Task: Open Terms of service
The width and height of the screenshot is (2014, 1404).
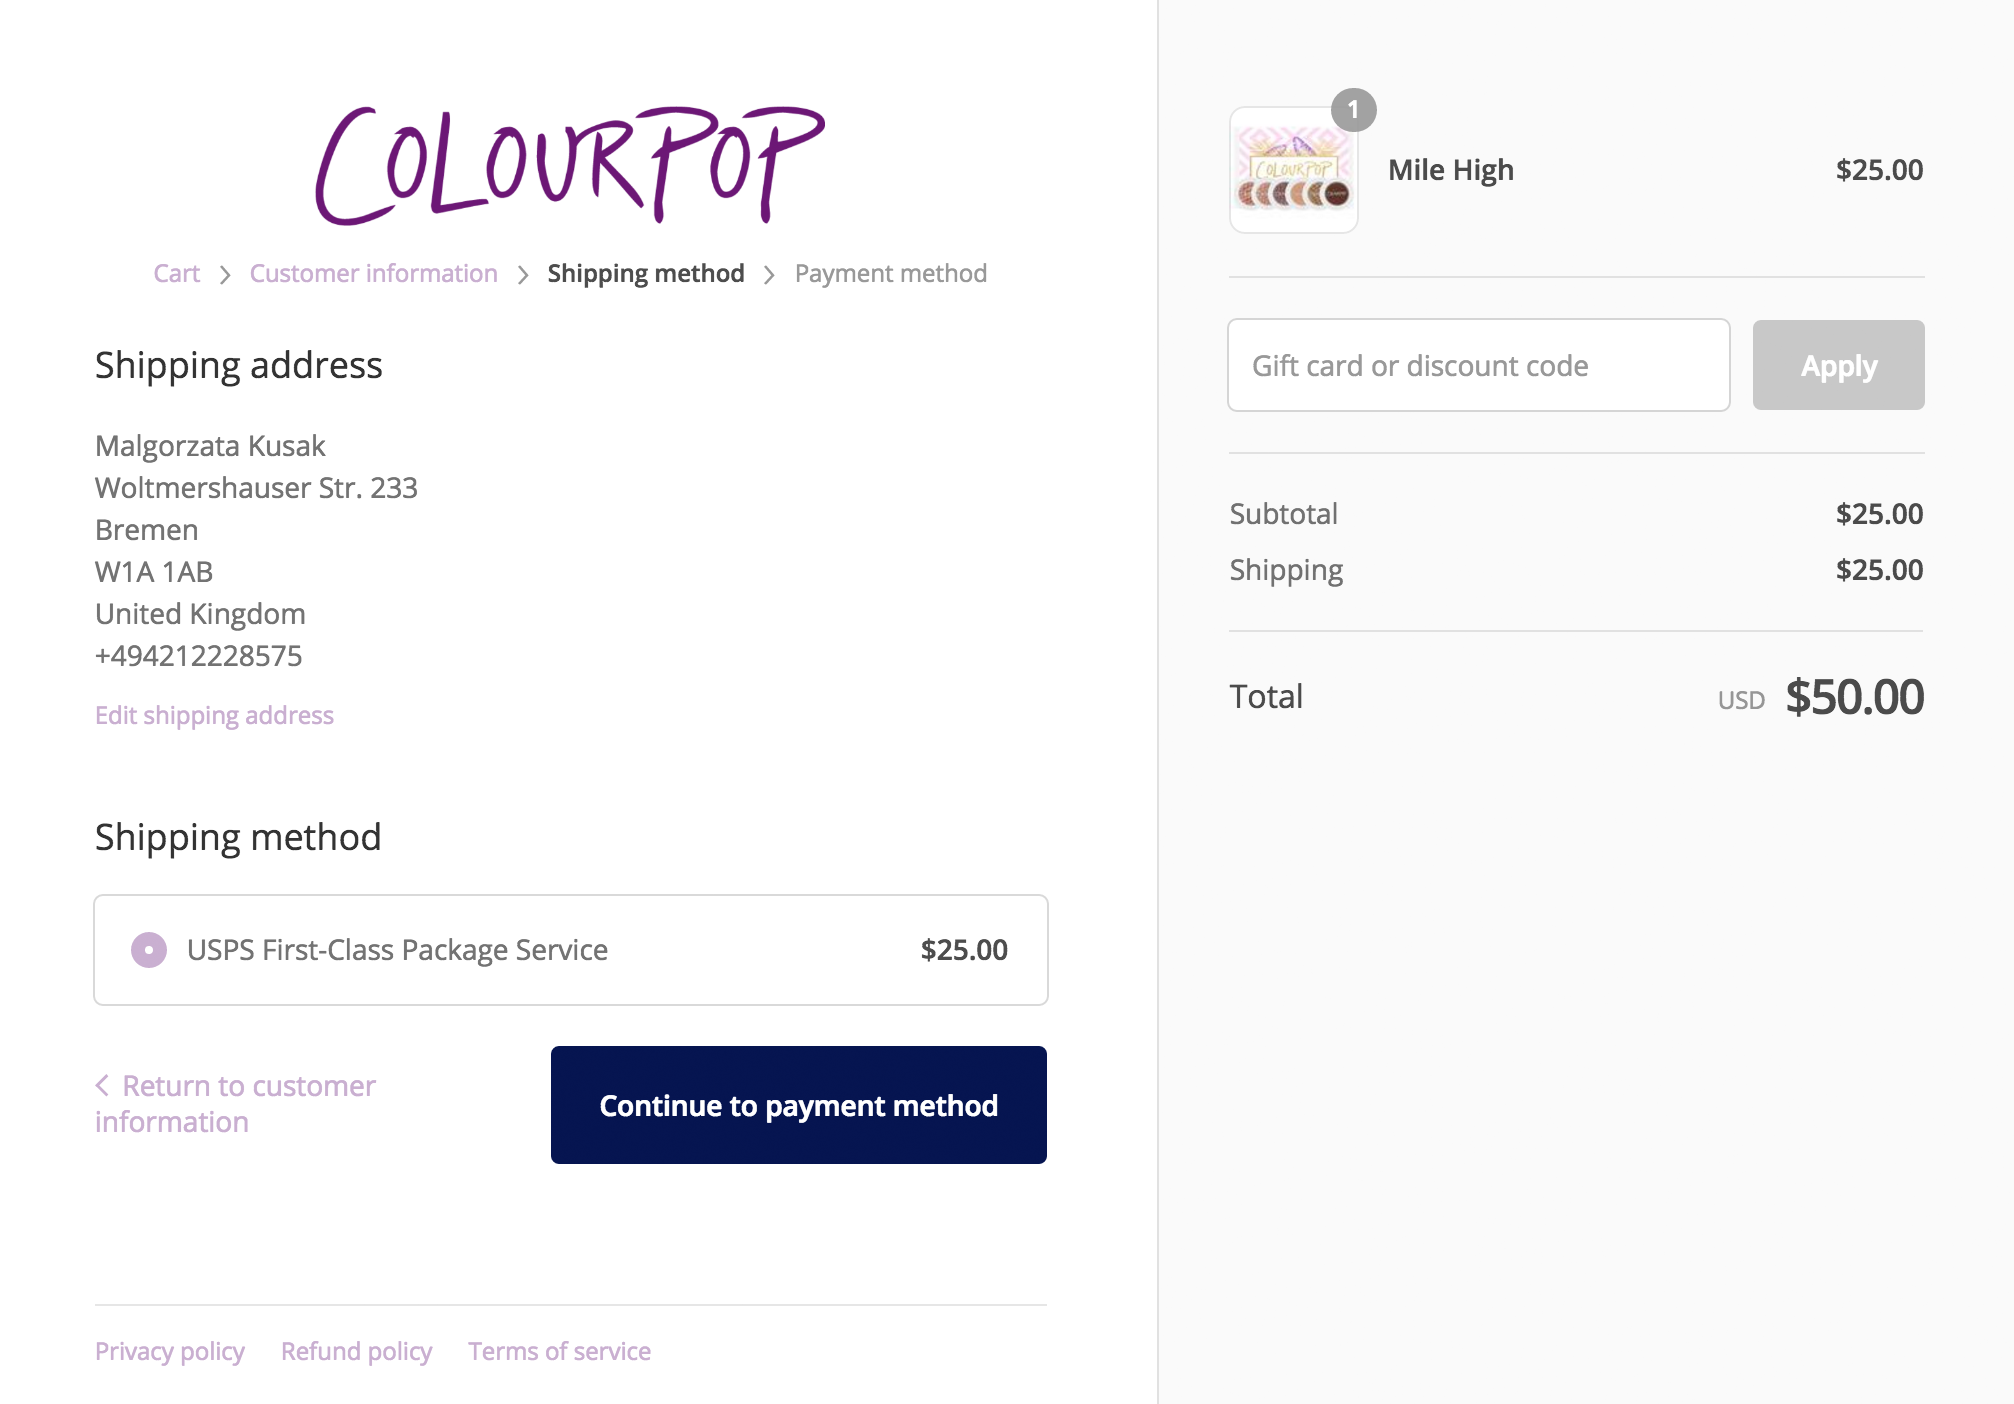Action: [558, 1350]
